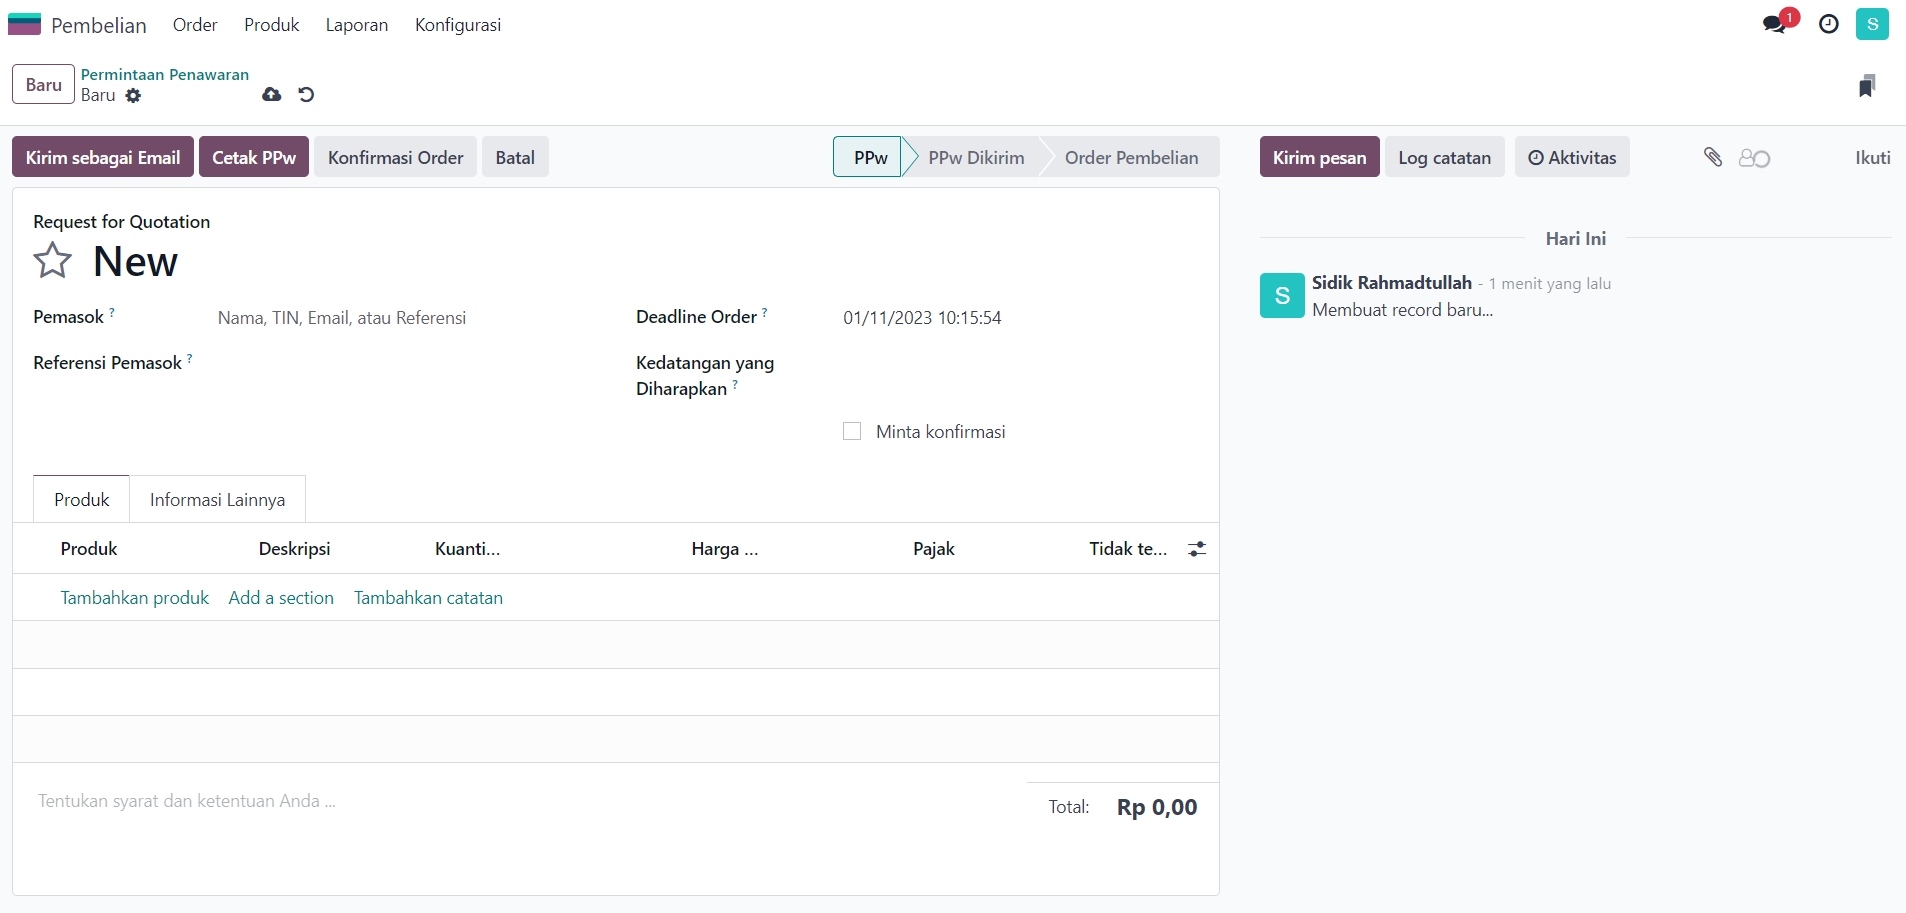
Task: Click the Tambahkan produk link
Action: (134, 598)
